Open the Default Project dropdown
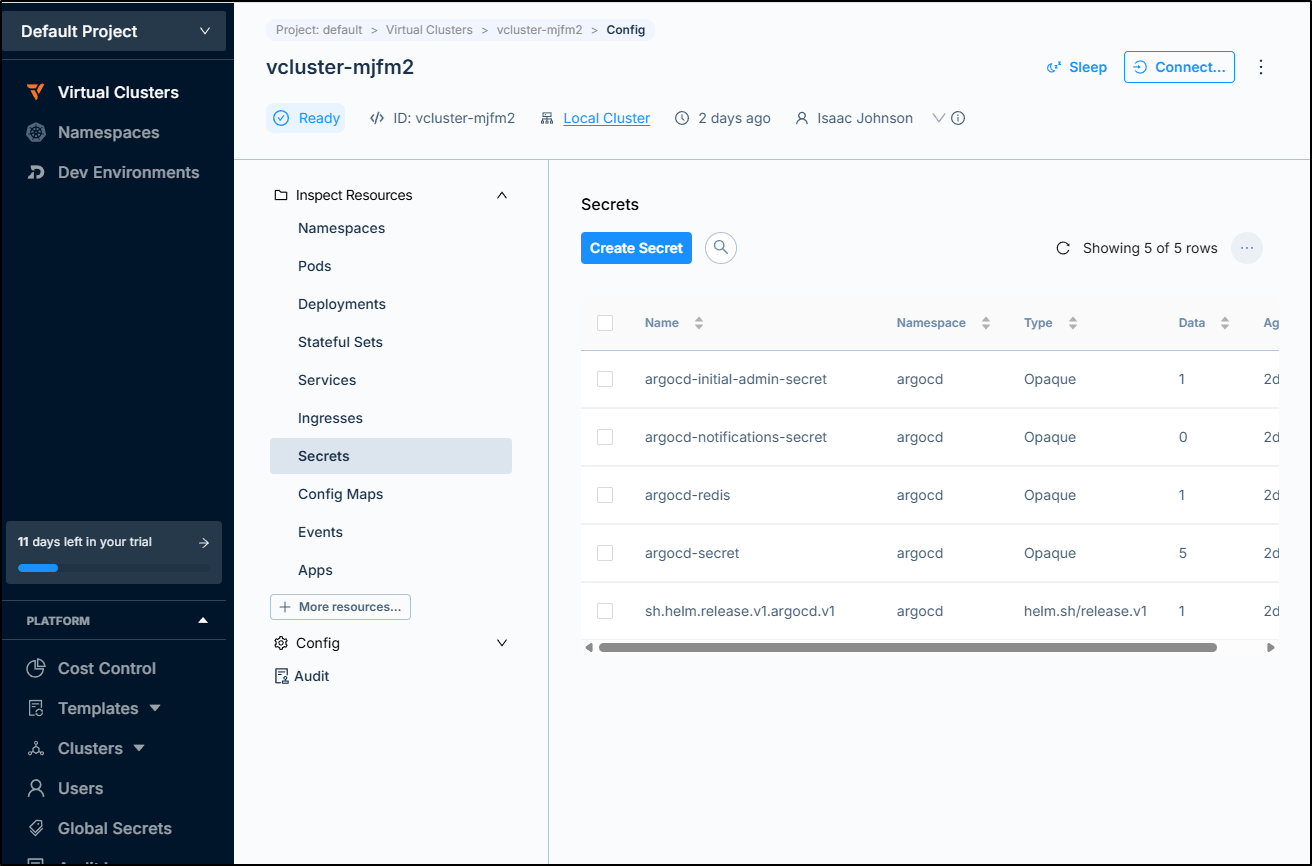The height and width of the screenshot is (866, 1312). pos(115,31)
